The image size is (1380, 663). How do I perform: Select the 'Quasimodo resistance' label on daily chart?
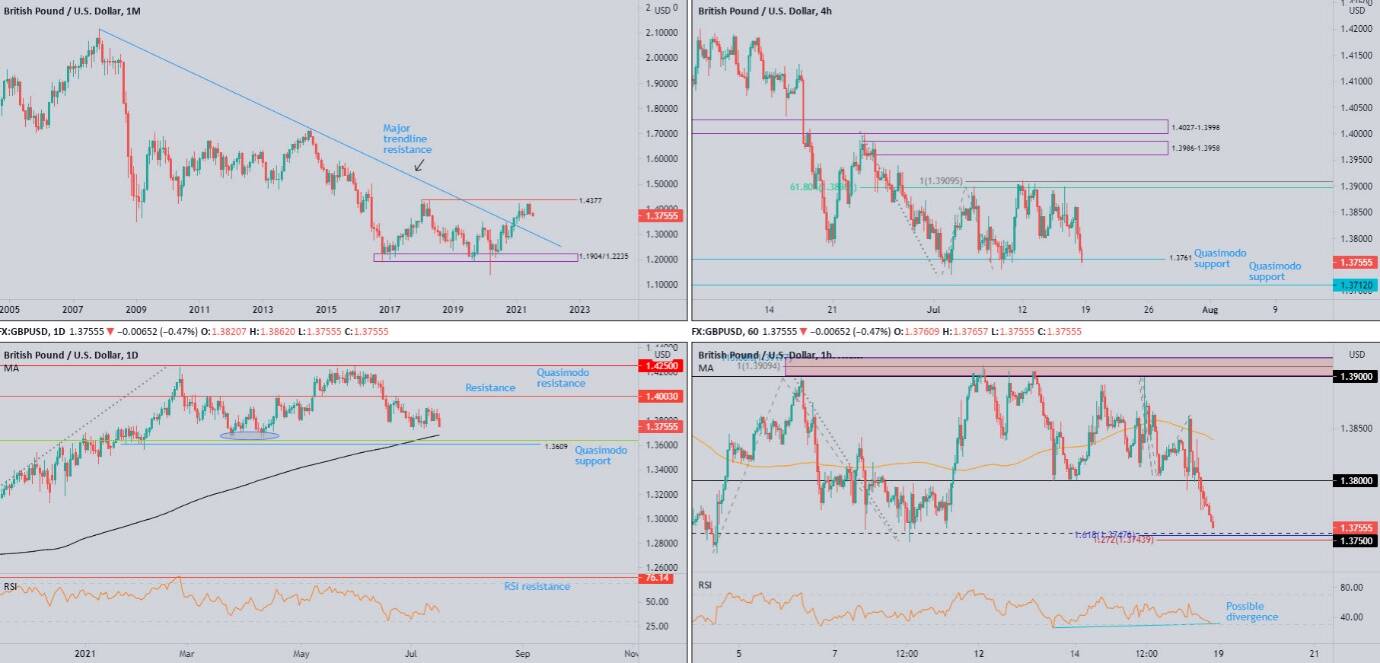point(563,378)
